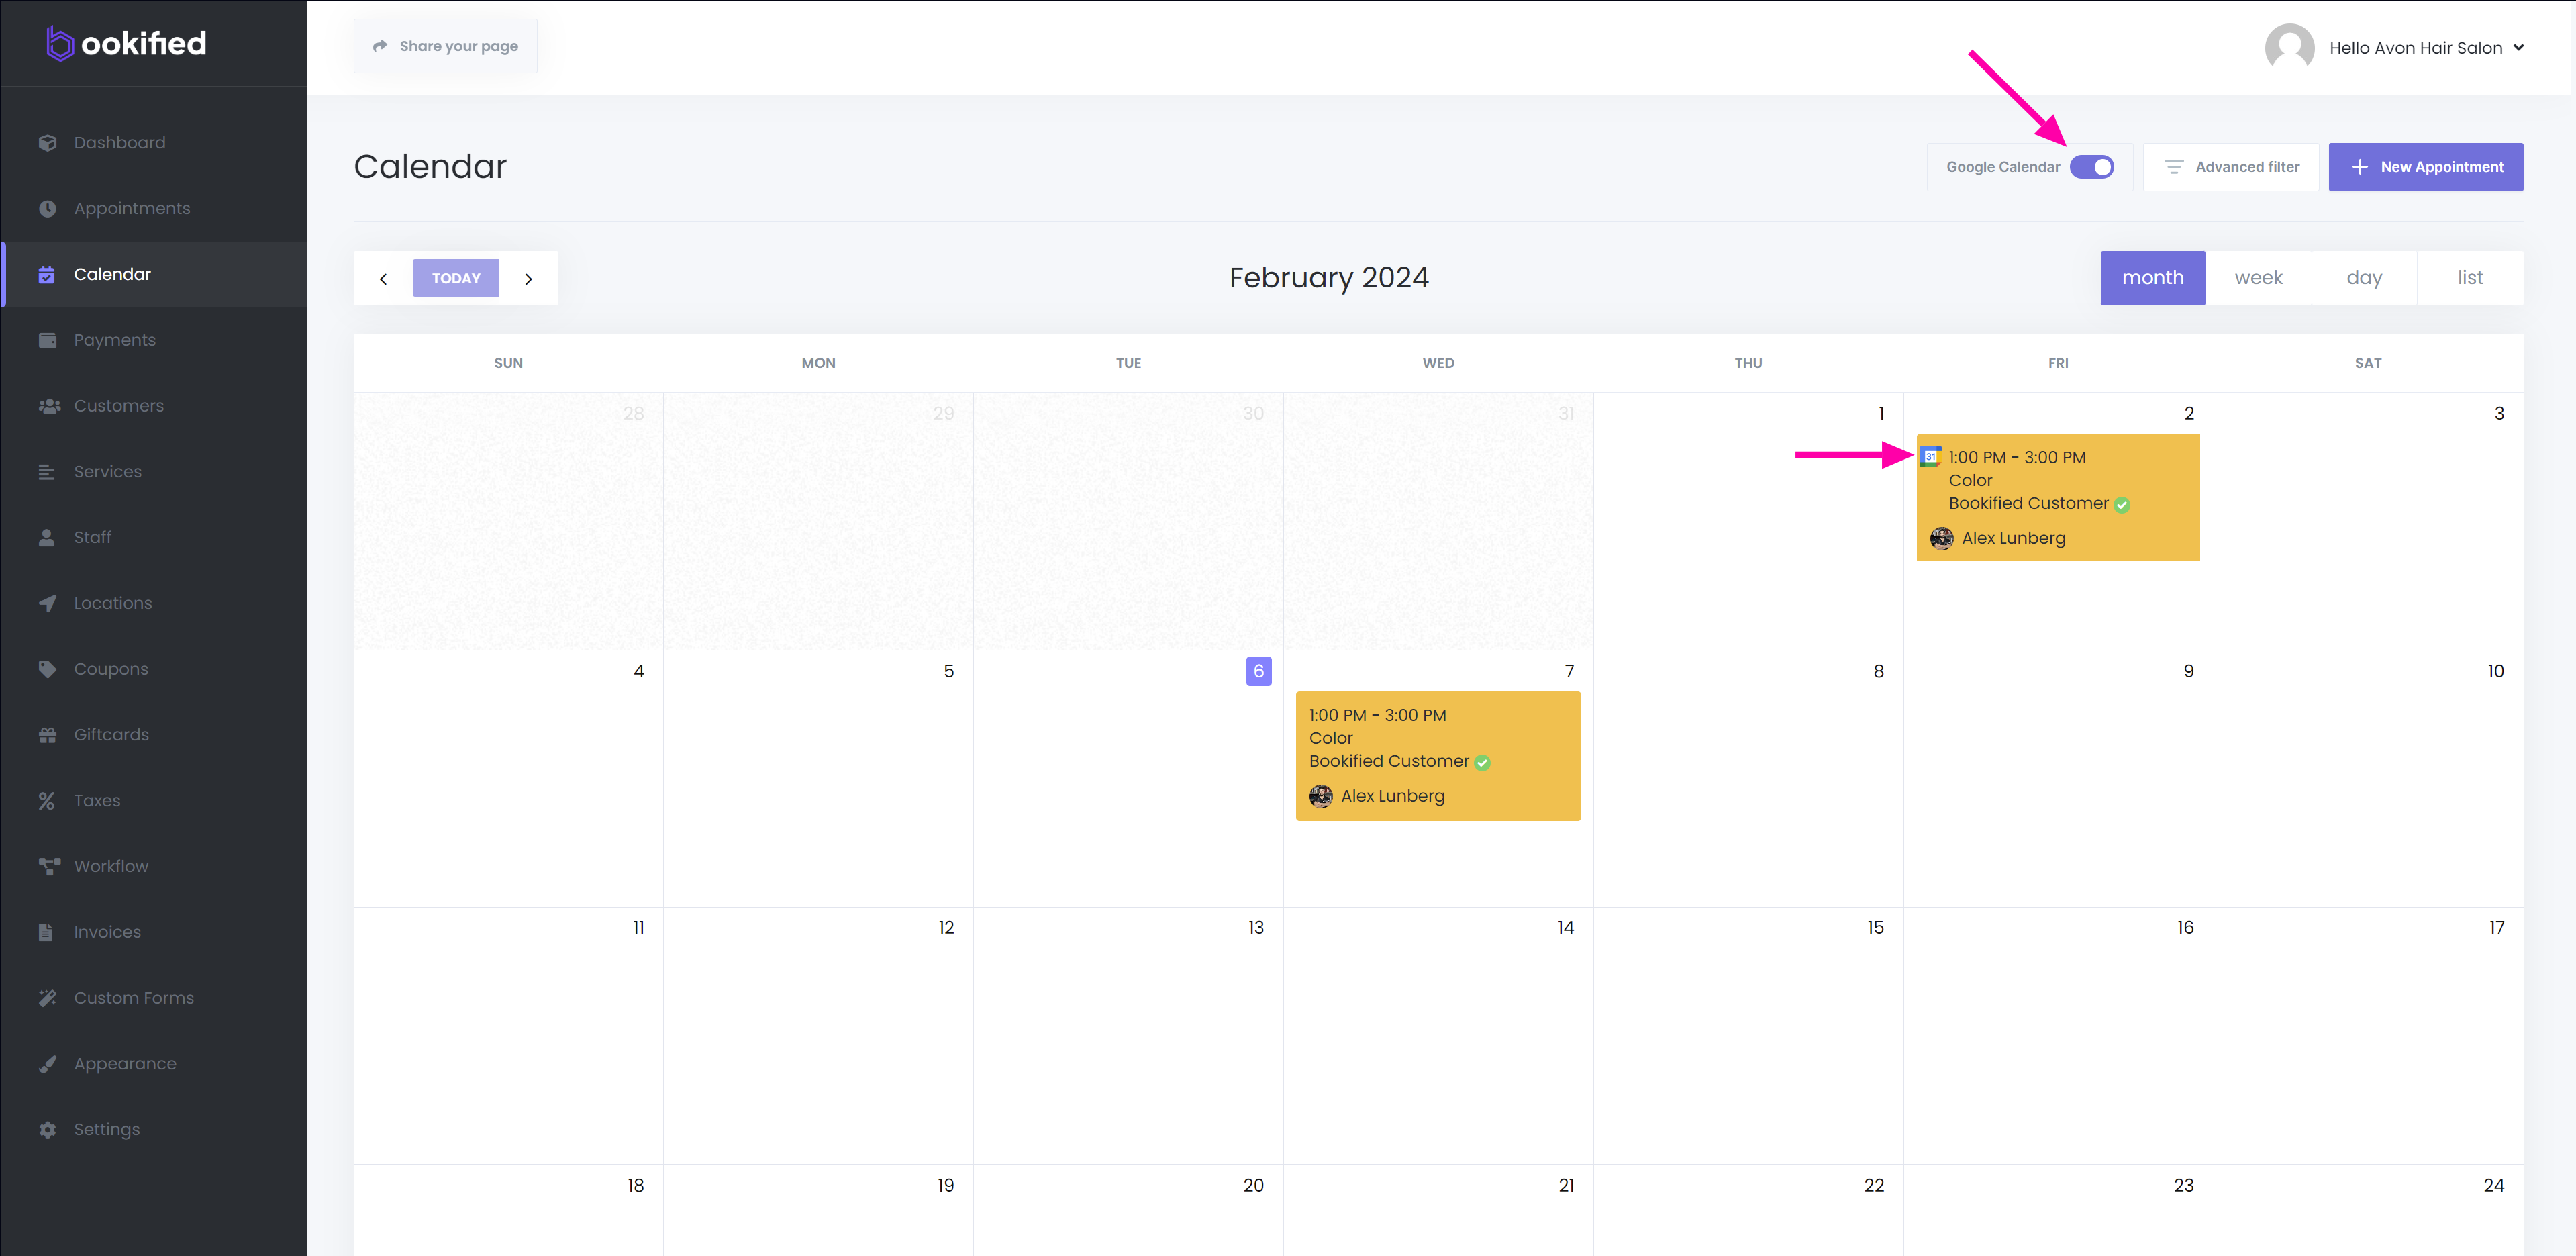Click date number 14
This screenshot has width=2576, height=1256.
1565,928
